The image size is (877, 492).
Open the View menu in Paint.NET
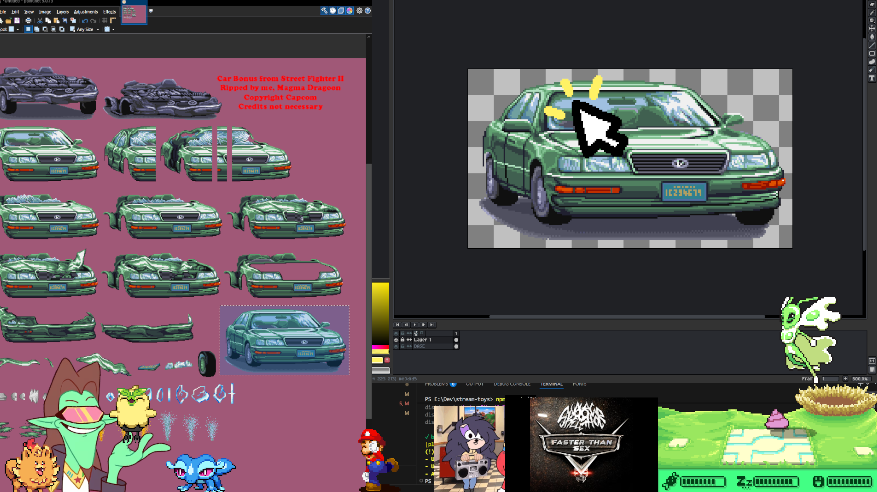[29, 12]
